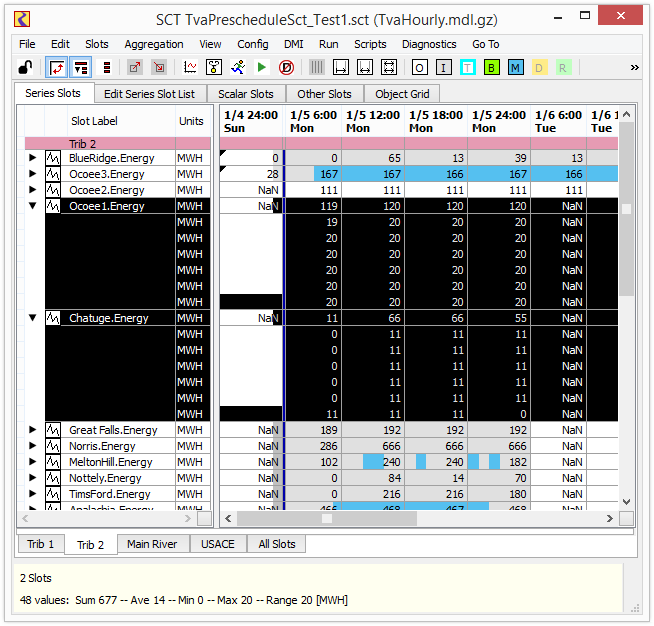Click the import arrow toolbar icon
Viewport: 654px width, 626px height.
pos(159,67)
